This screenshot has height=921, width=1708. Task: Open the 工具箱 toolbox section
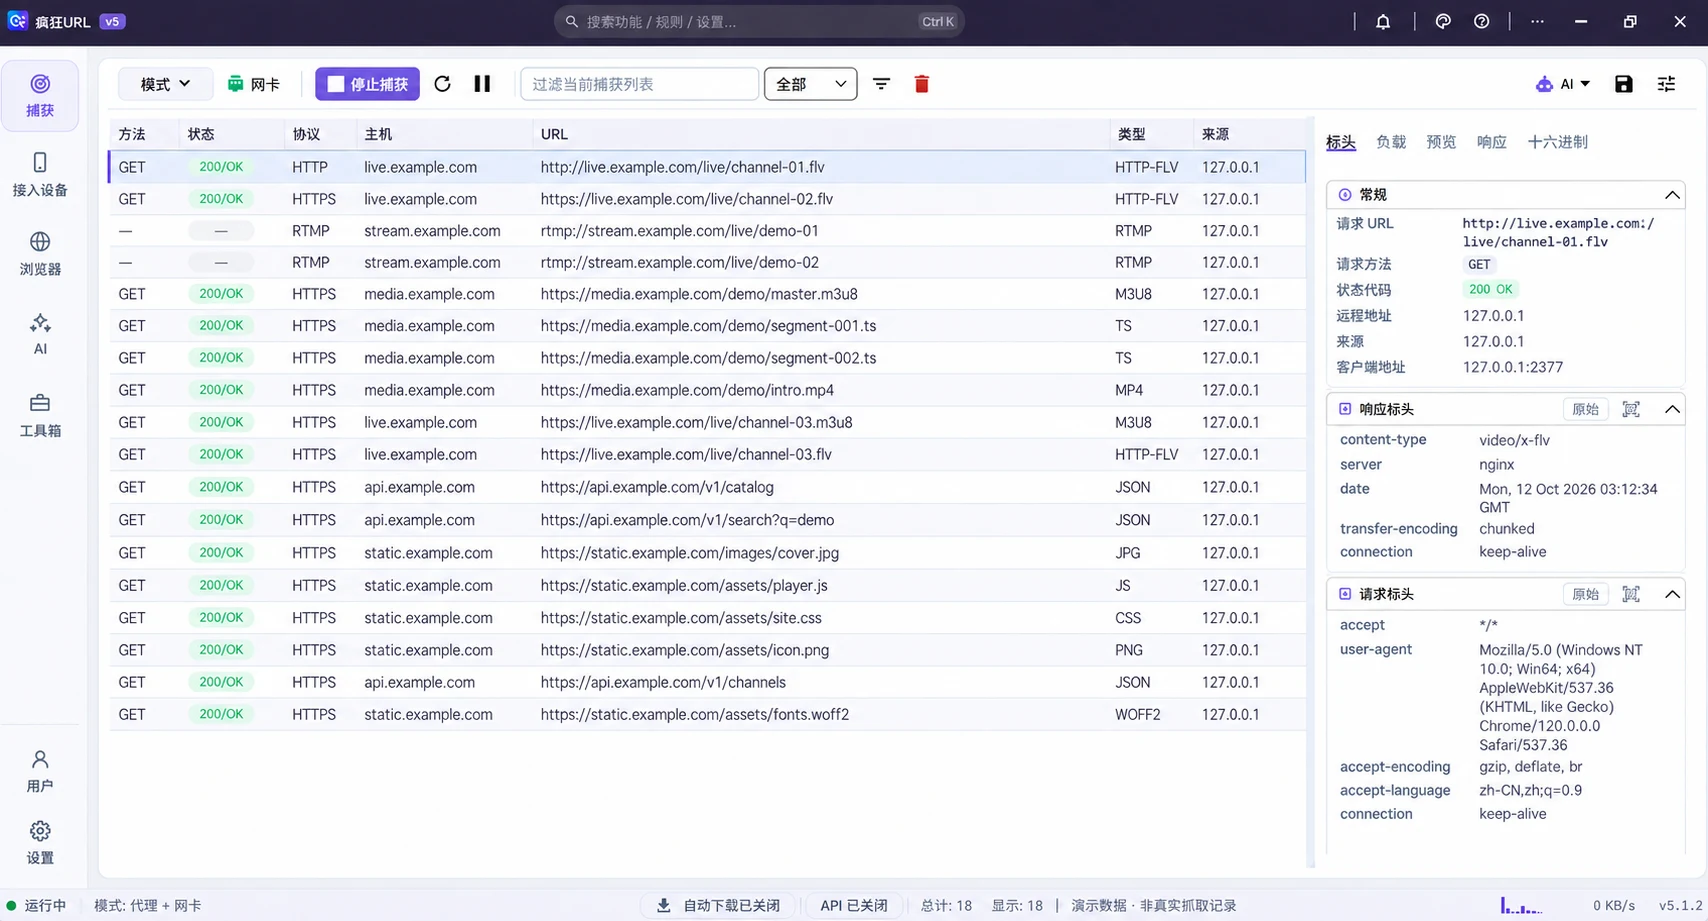[40, 415]
